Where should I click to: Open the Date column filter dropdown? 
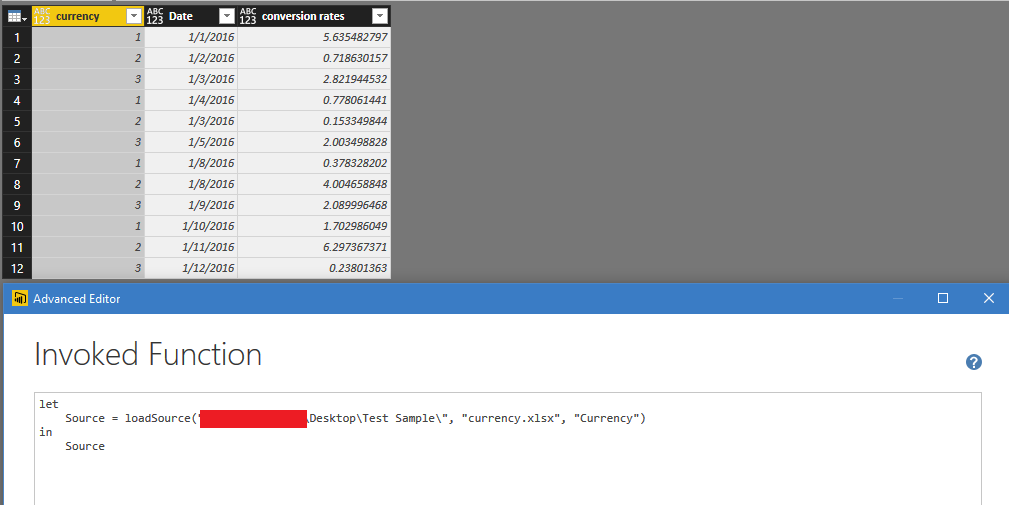[x=227, y=16]
